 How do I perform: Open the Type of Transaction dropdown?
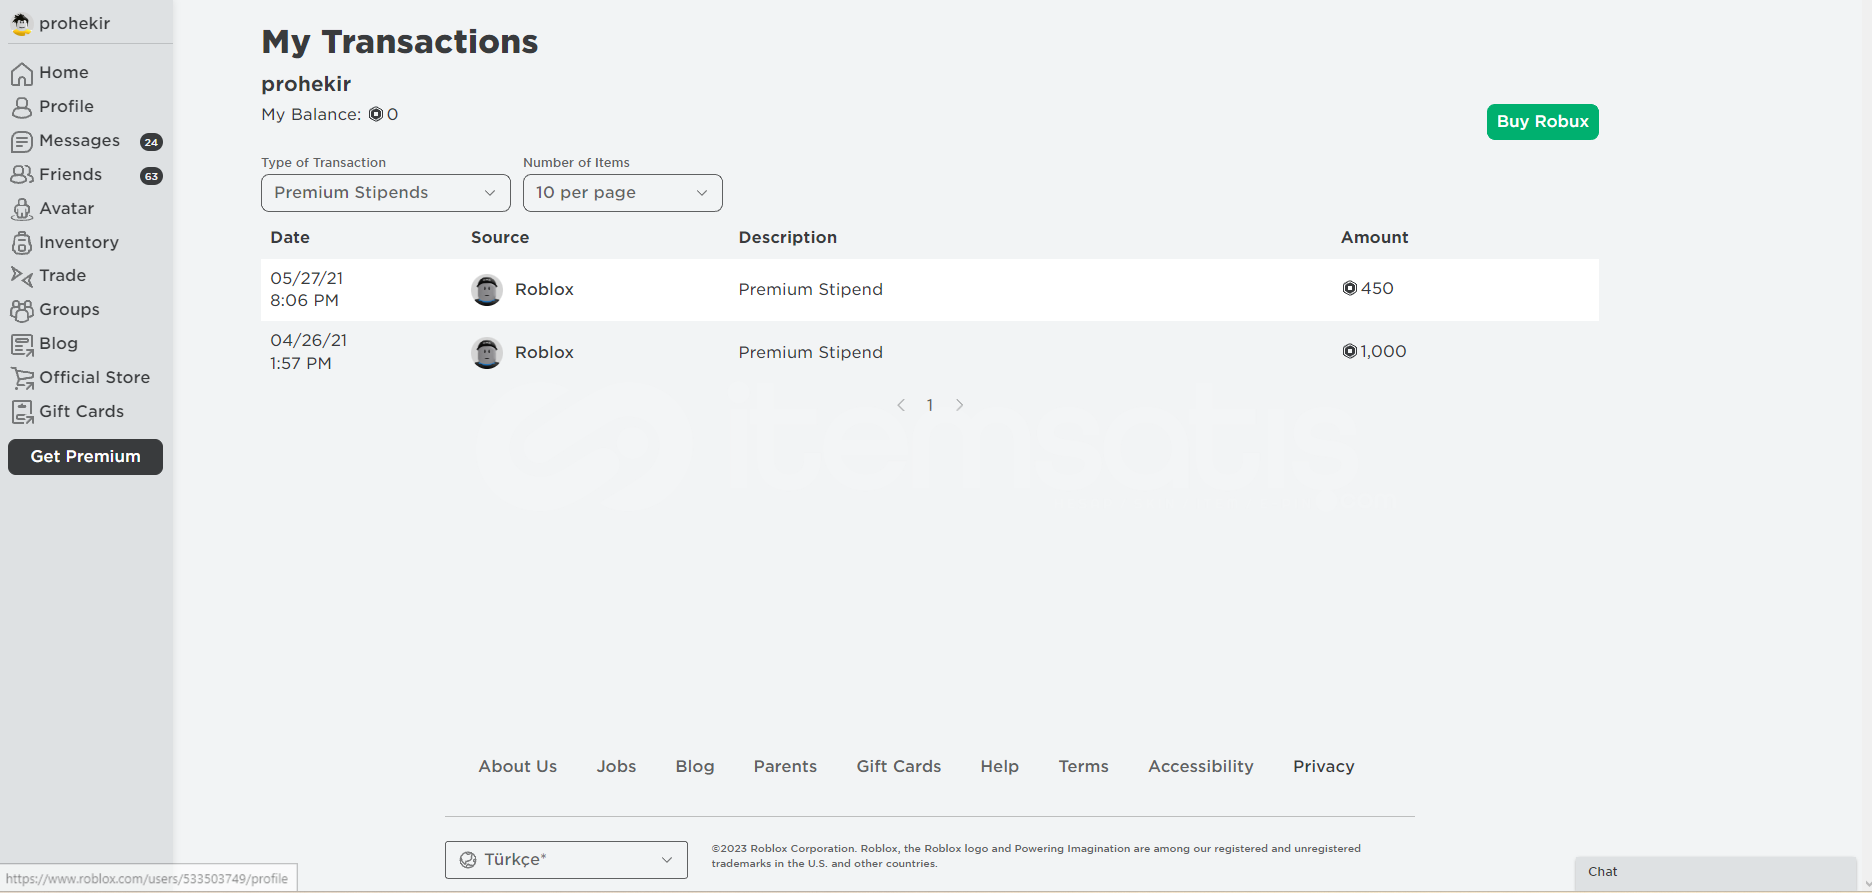[386, 193]
